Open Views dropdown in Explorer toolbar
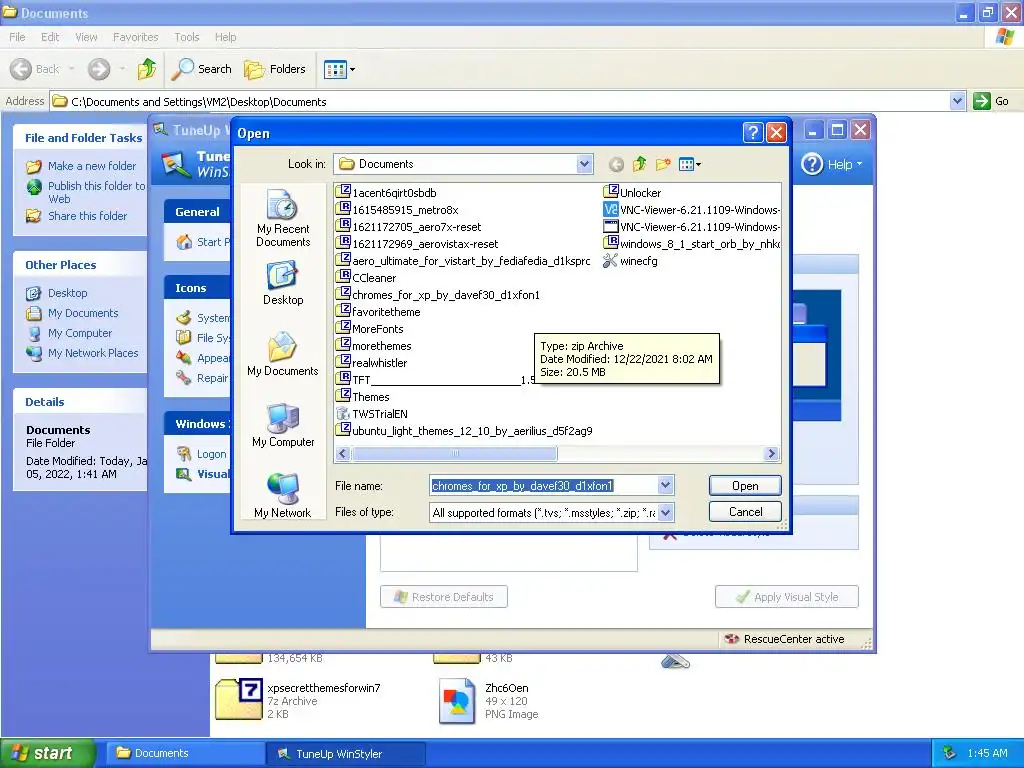 340,69
